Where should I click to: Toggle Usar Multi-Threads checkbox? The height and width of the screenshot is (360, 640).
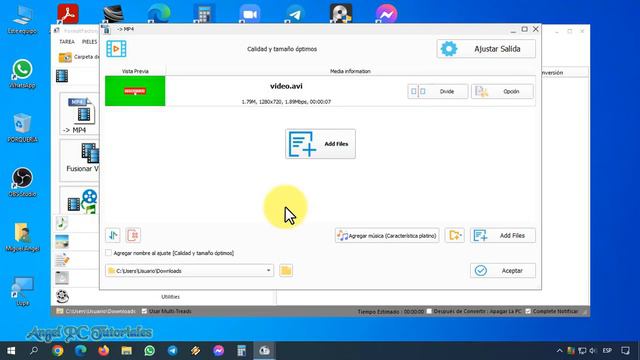(144, 311)
